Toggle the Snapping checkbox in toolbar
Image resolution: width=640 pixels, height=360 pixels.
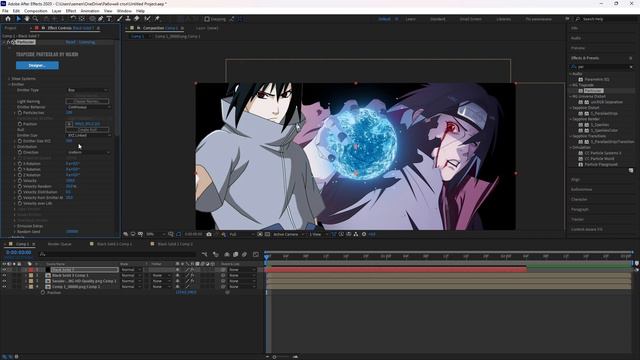207,19
